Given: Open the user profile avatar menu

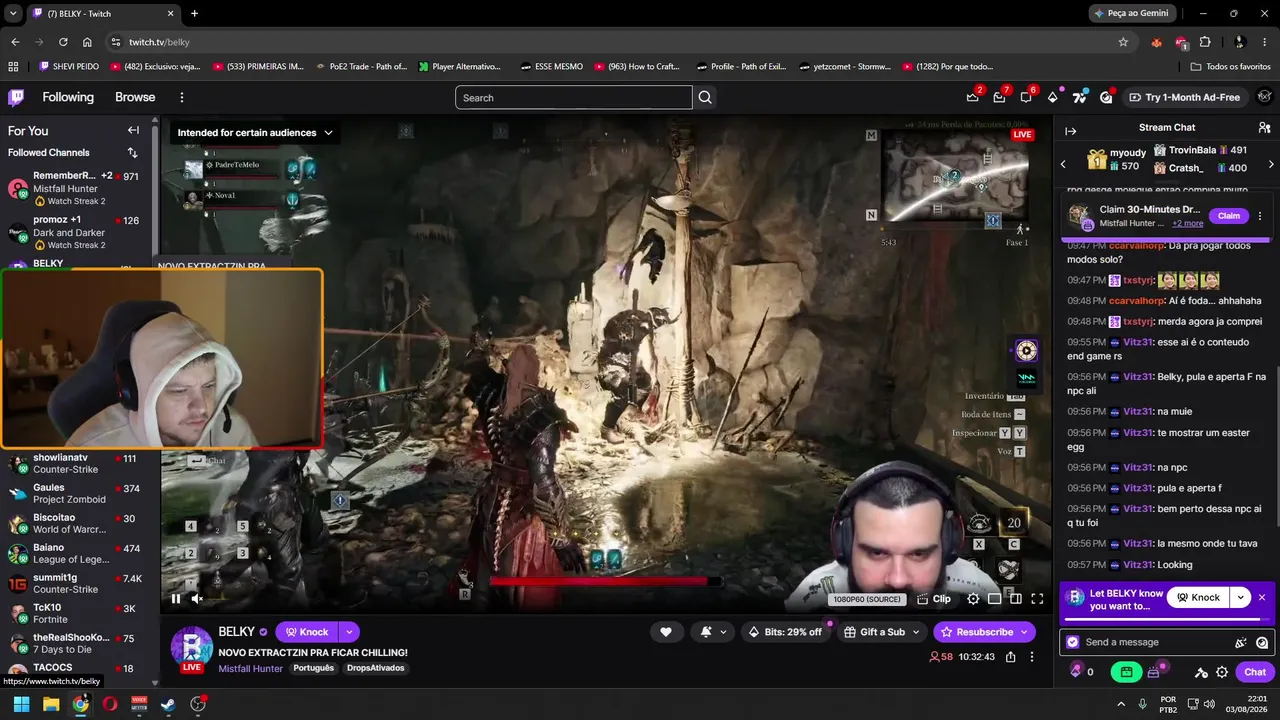Looking at the screenshot, I should 1264,97.
